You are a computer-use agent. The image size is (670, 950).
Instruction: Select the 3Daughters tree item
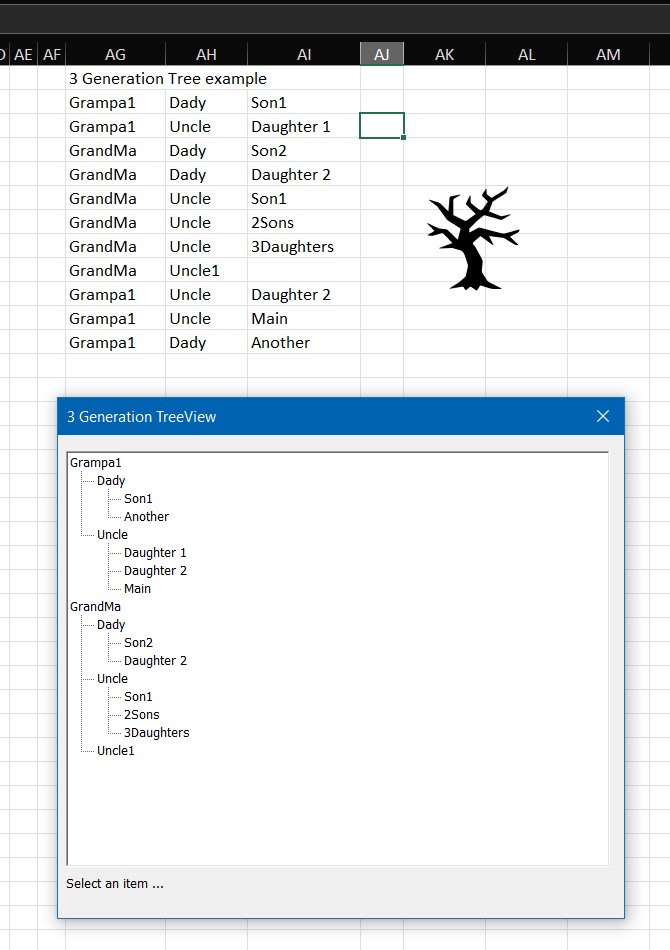point(156,733)
